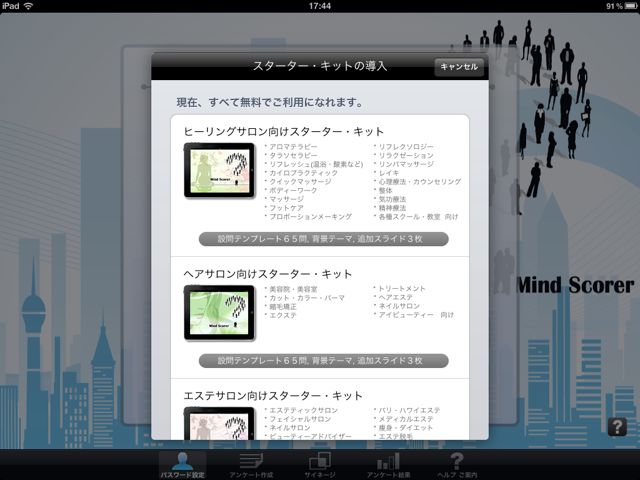640x480 pixels.
Task: Select the エステサロン向けスターター・キット title
Action: [x=273, y=396]
